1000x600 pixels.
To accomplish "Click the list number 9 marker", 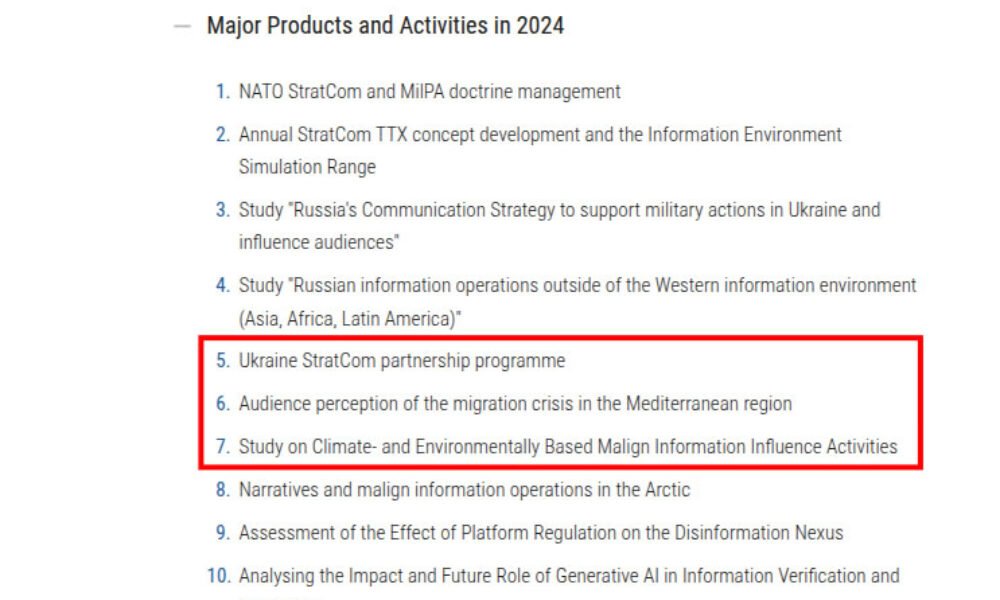I will pyautogui.click(x=222, y=533).
